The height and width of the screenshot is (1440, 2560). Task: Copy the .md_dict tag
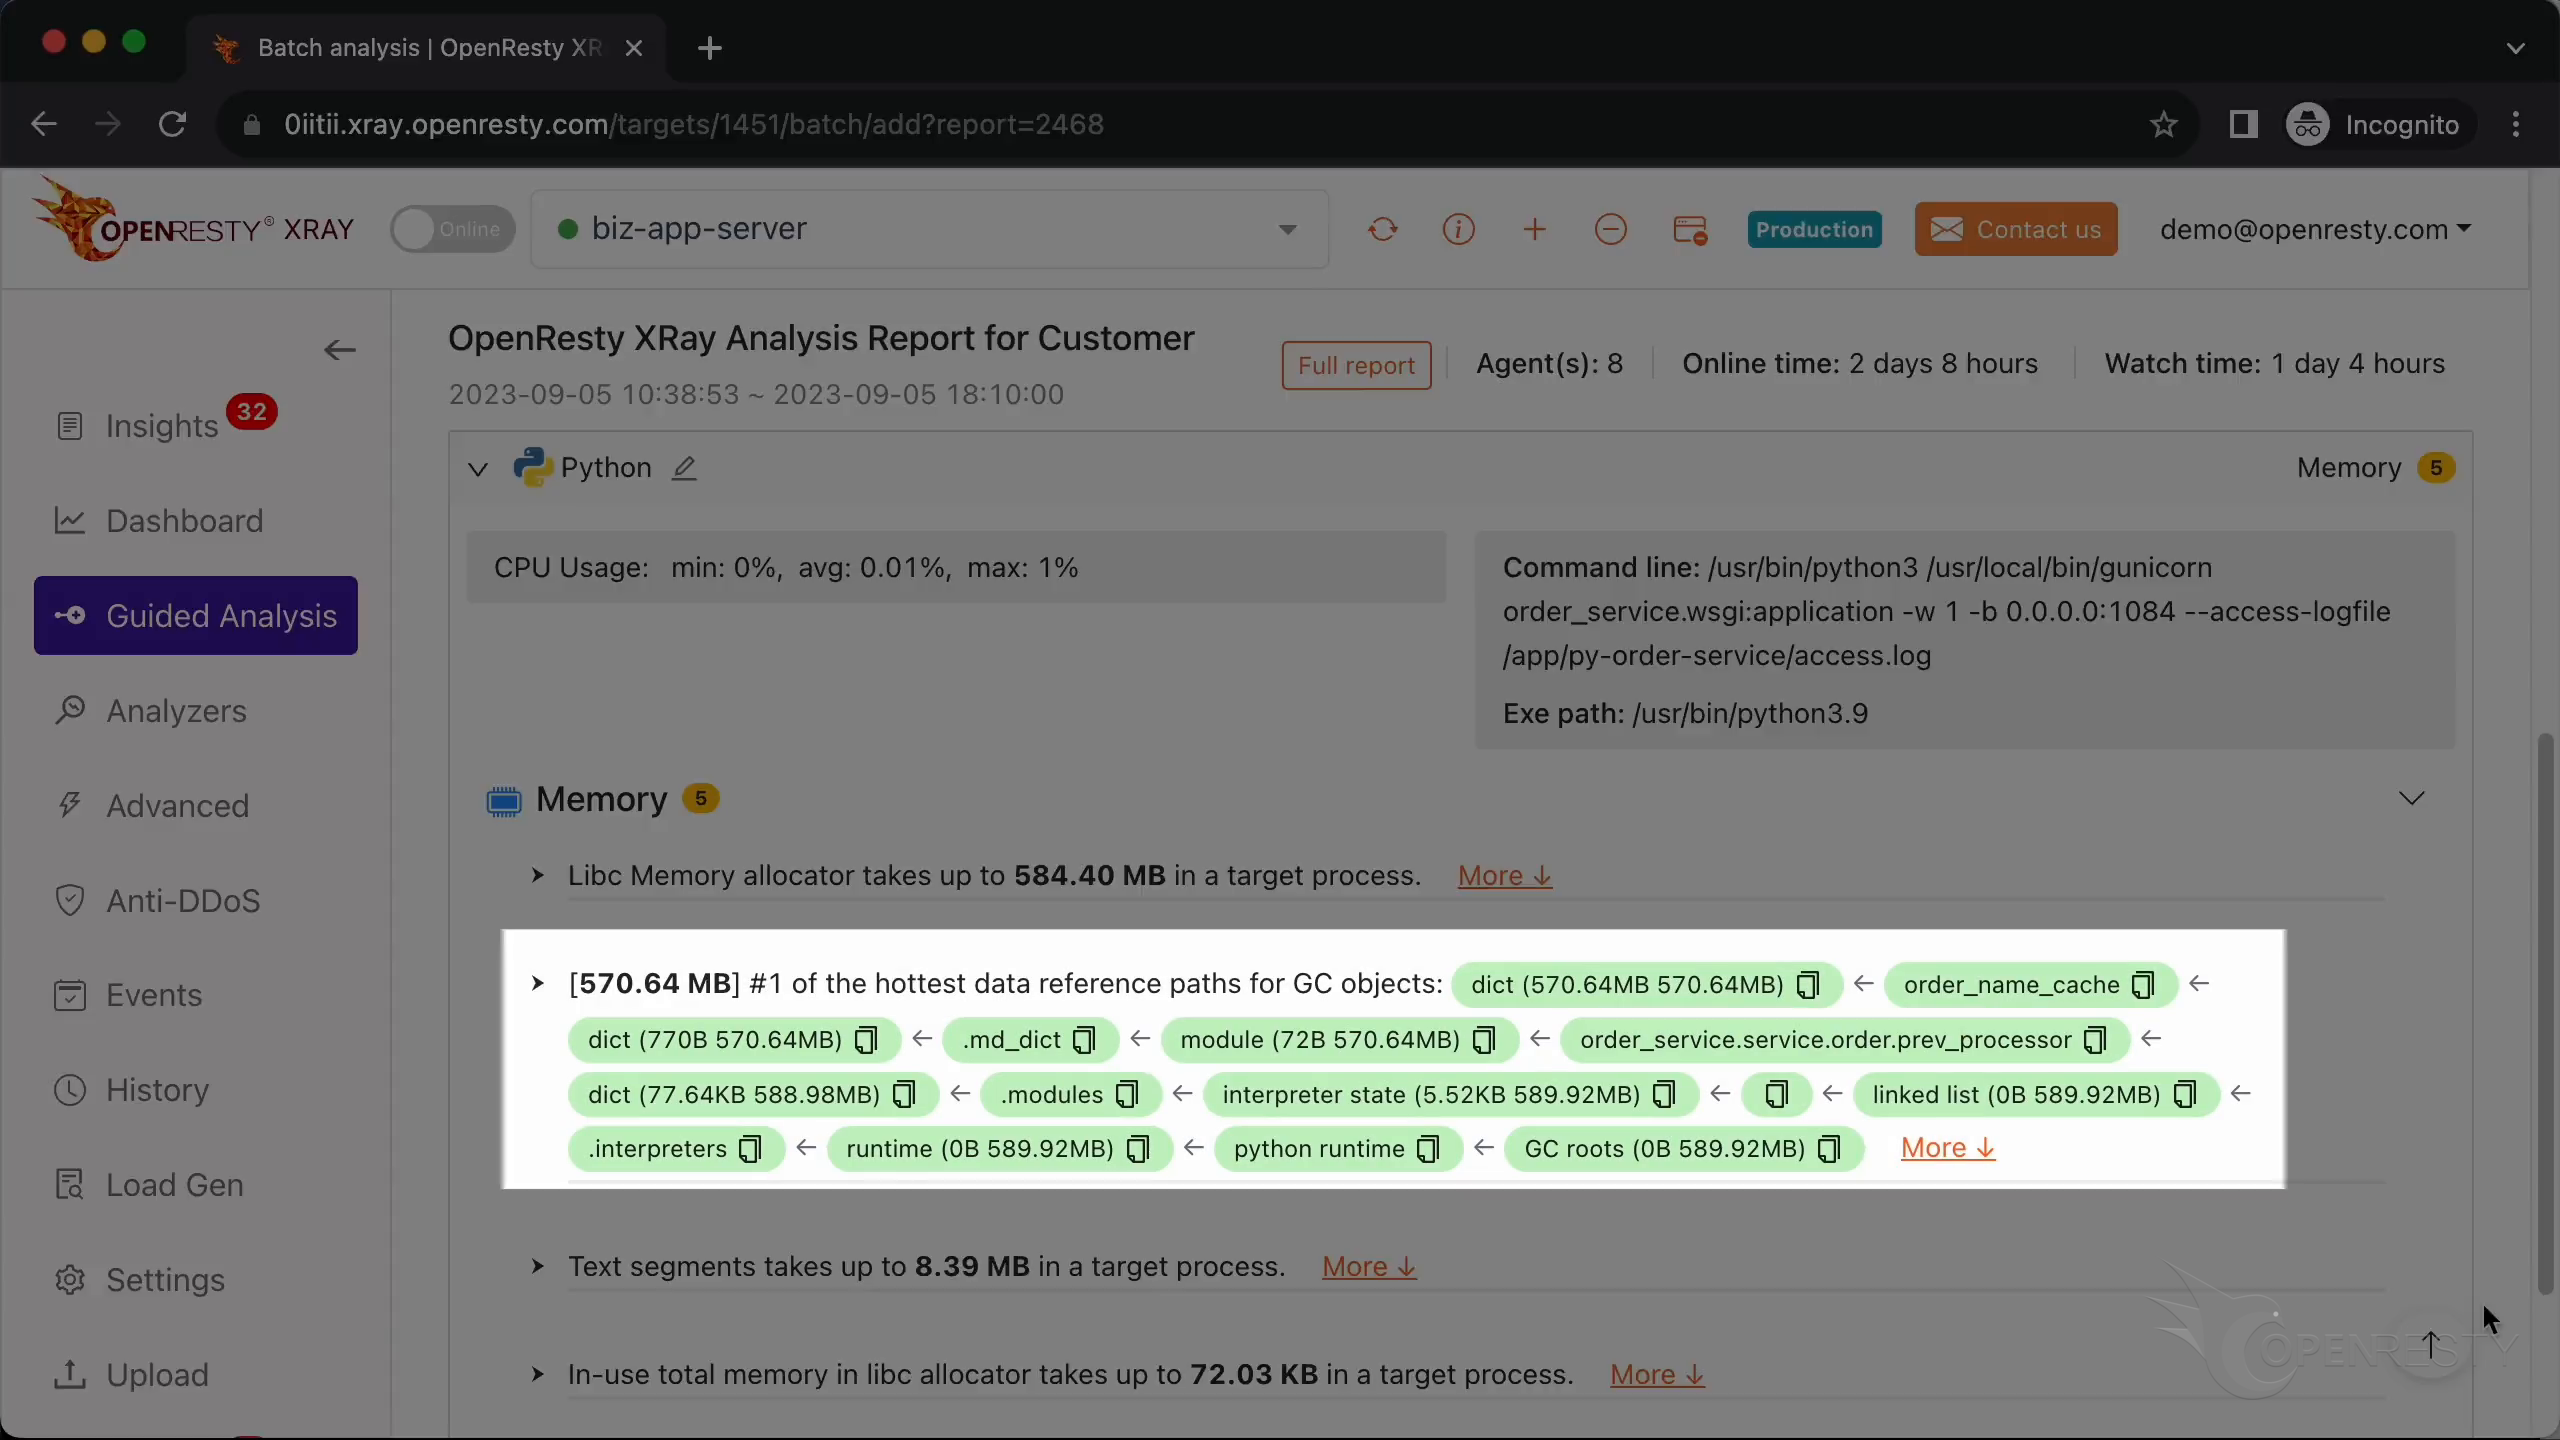tap(1084, 1040)
